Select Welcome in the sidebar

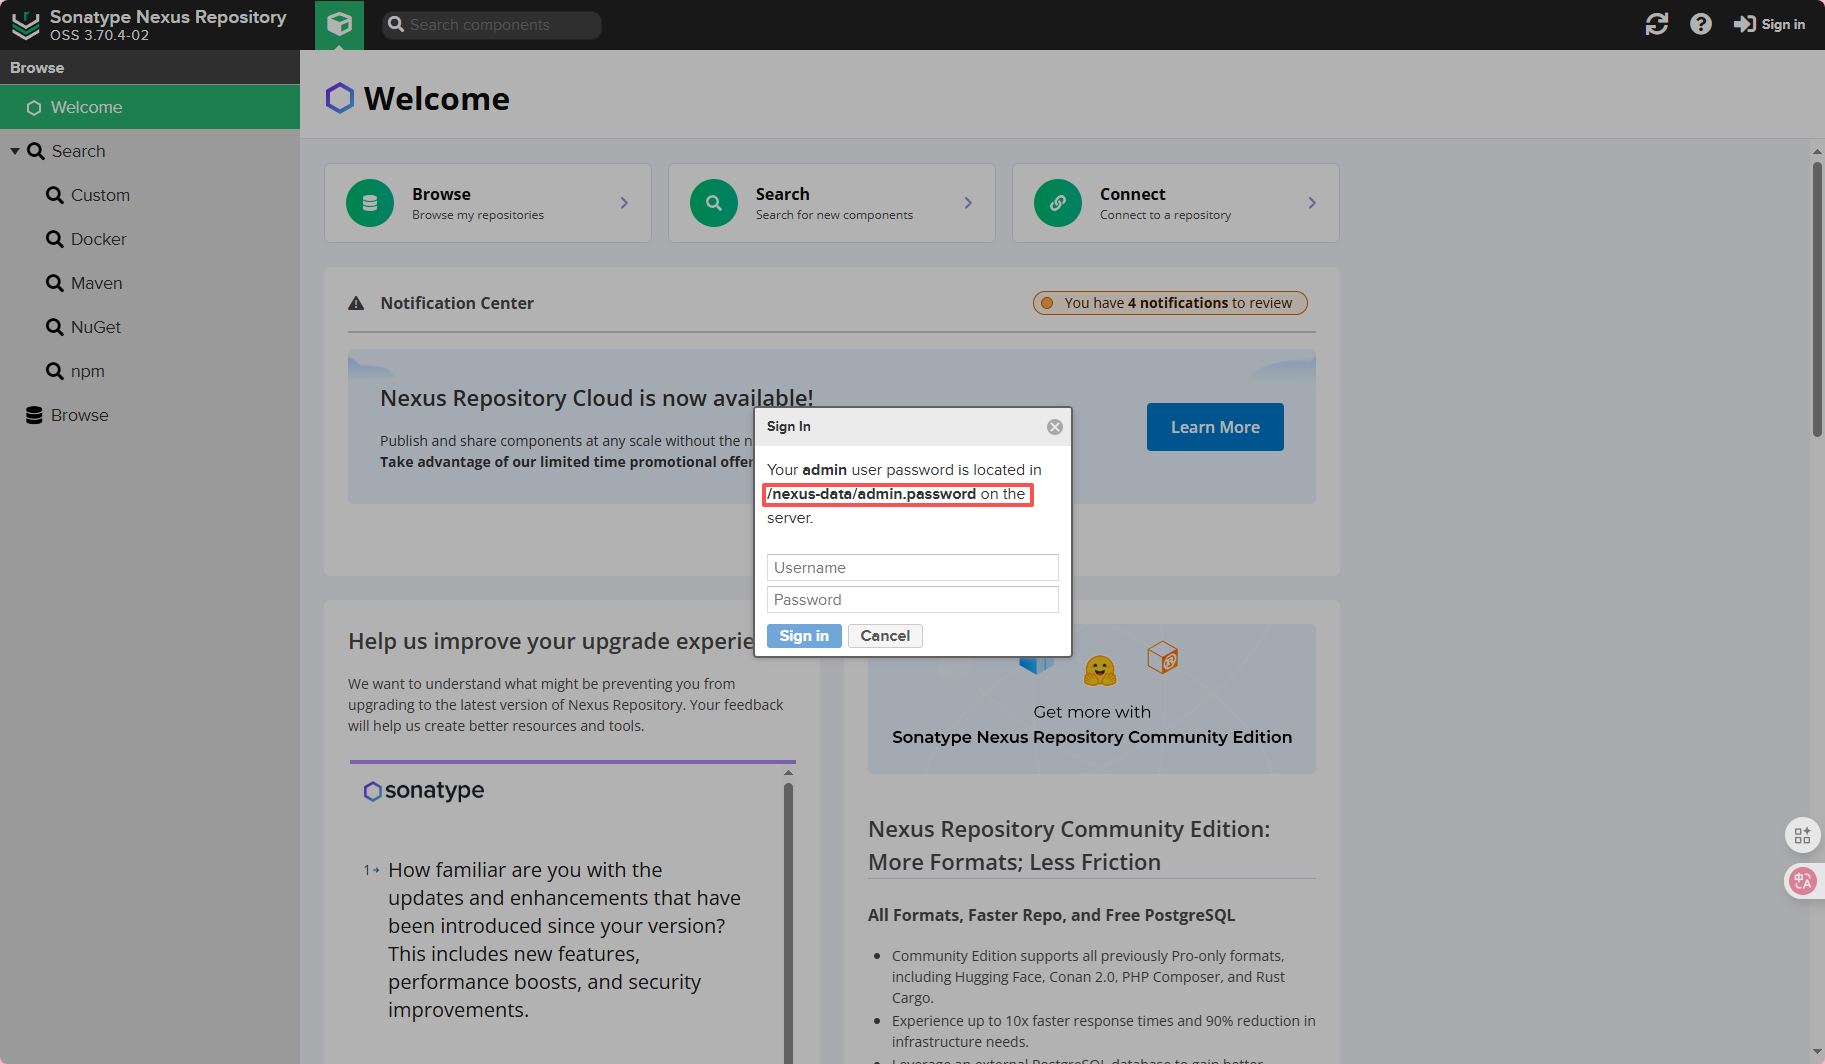pyautogui.click(x=87, y=107)
